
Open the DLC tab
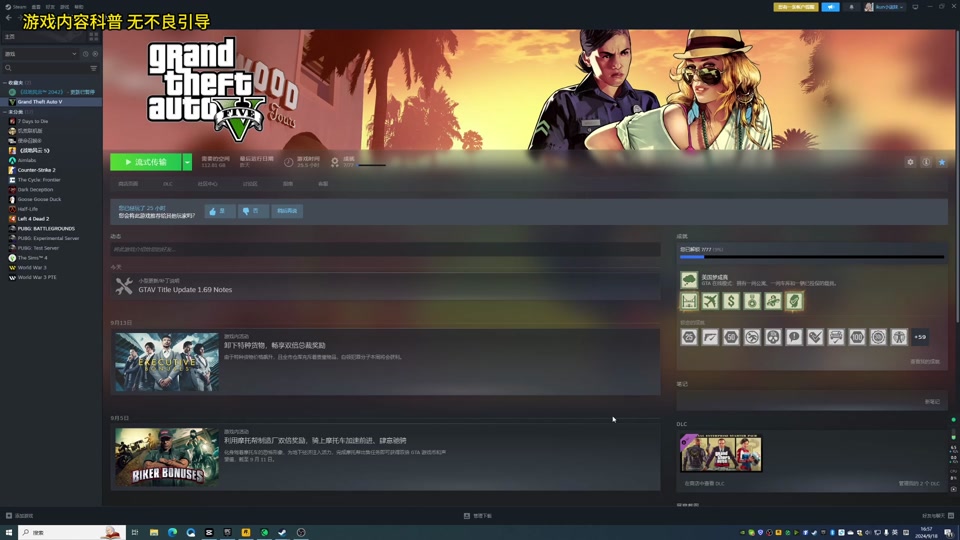168,184
